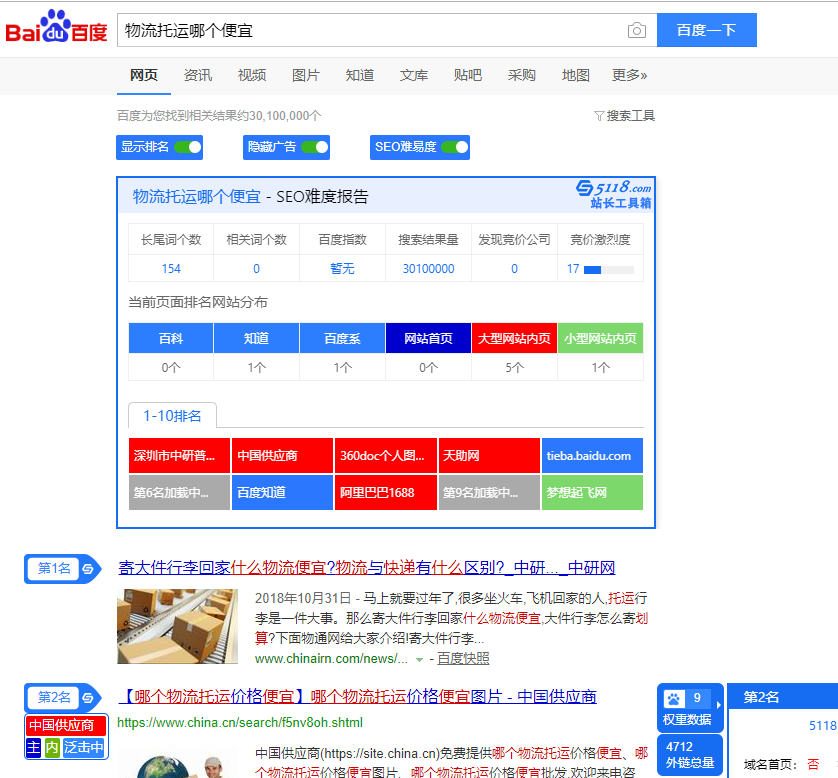Viewport: 838px width, 778px height.
Task: Click the 154 长尾词个数 value
Action: pos(171,269)
